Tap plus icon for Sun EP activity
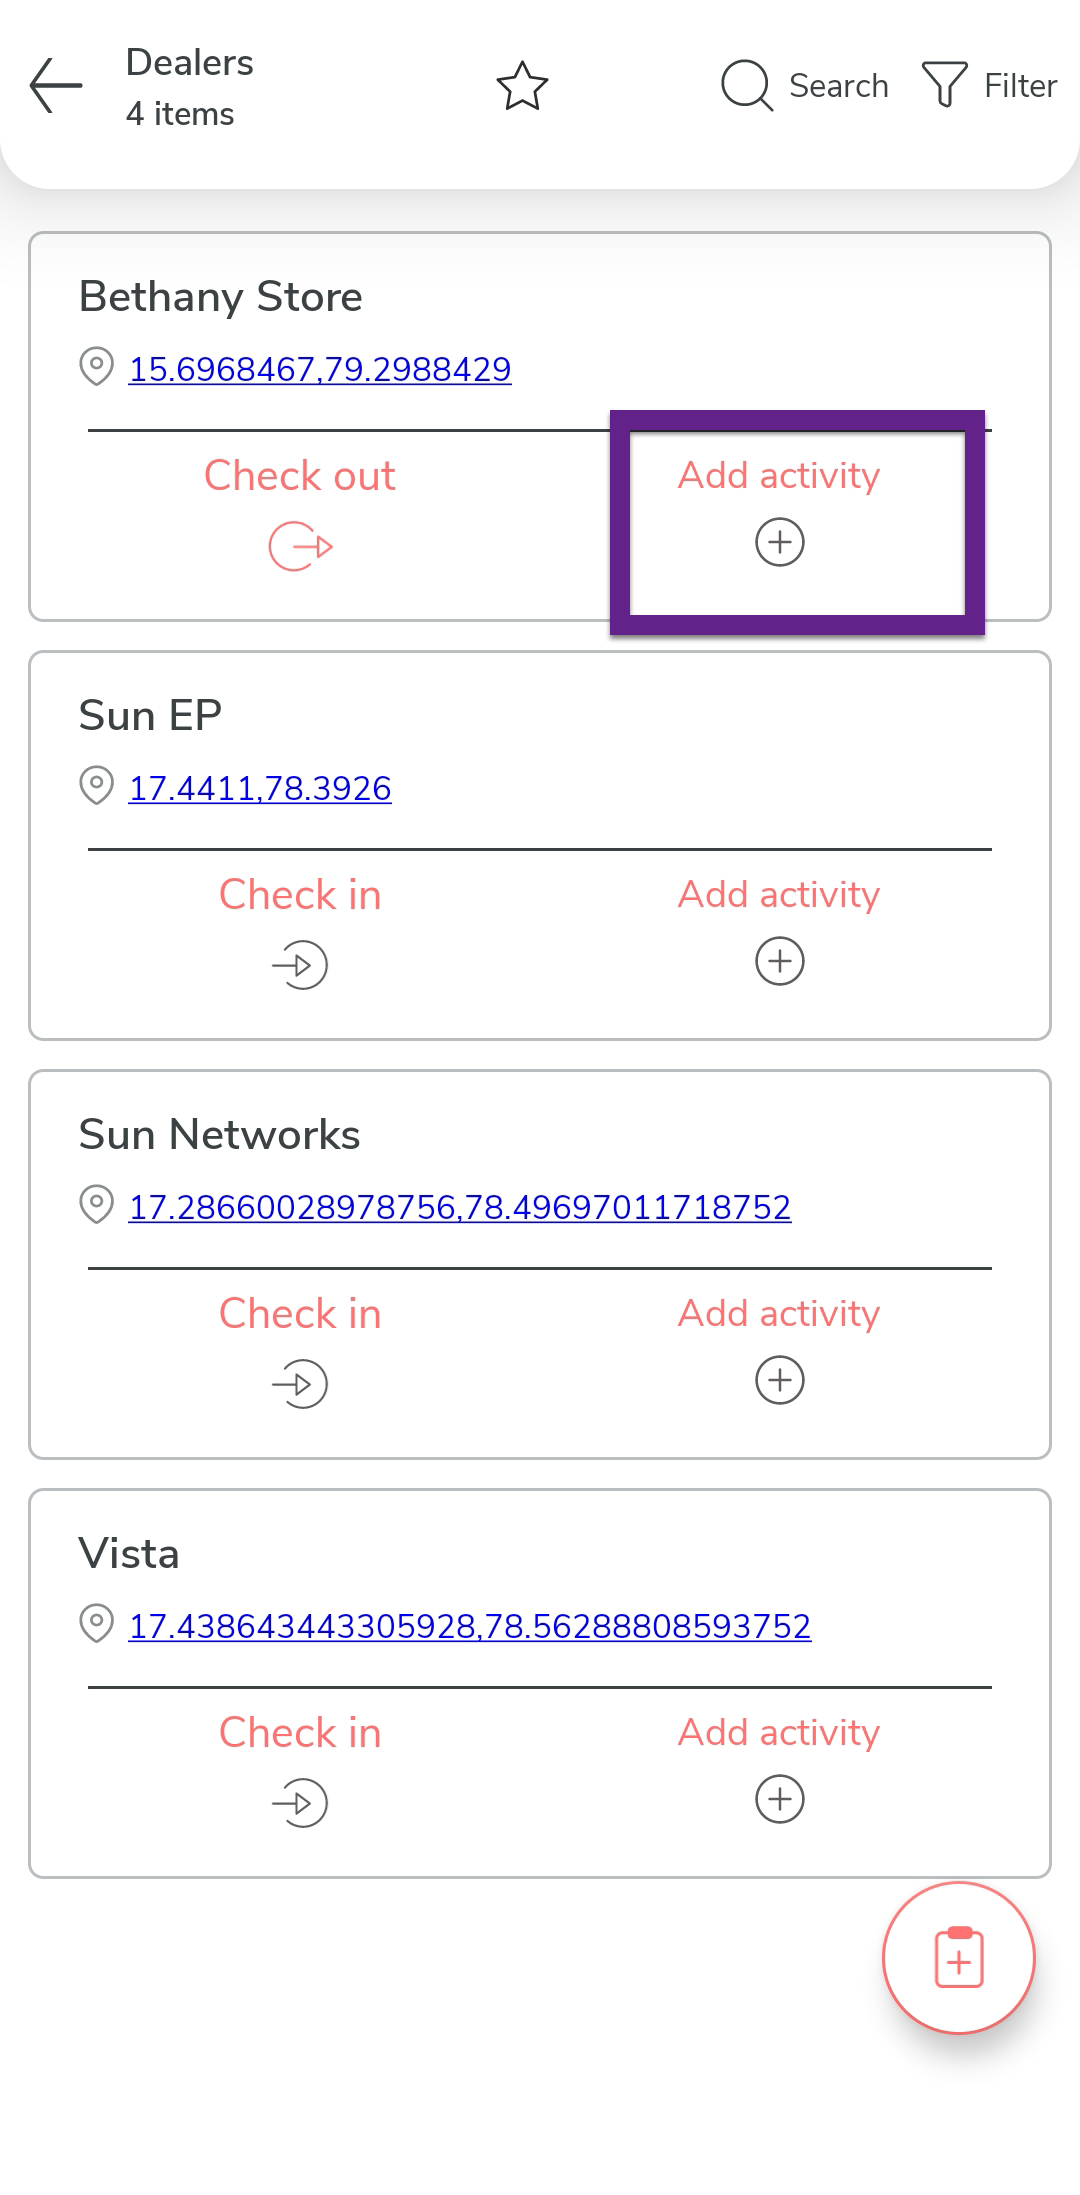 coord(780,961)
